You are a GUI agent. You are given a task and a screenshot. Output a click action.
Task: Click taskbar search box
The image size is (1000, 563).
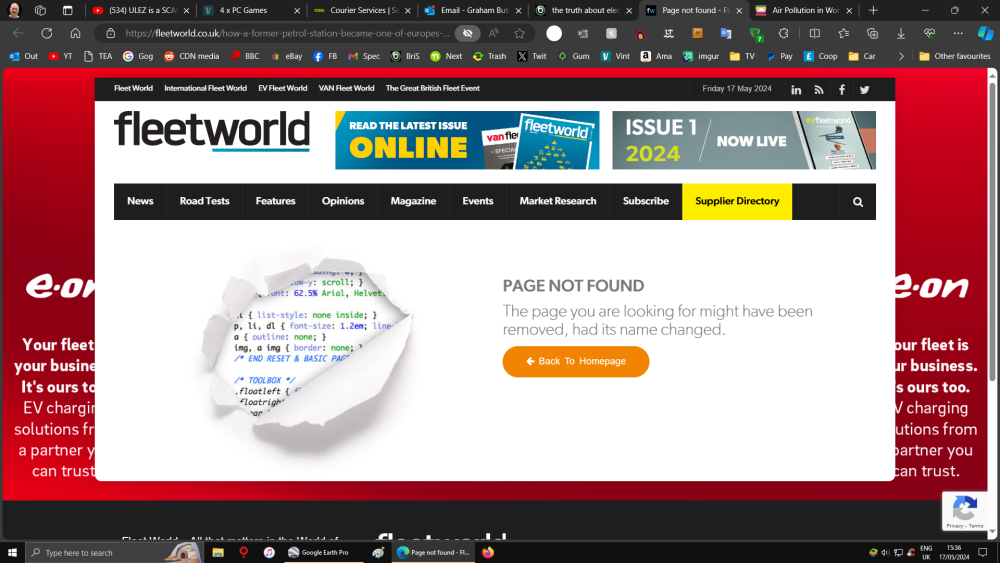pos(115,552)
